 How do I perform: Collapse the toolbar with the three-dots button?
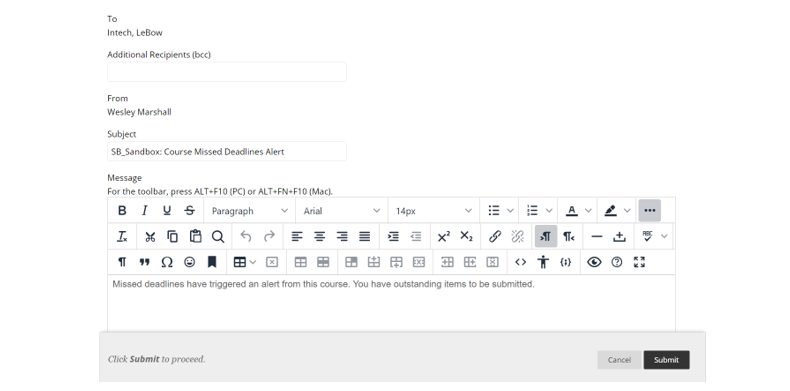click(x=649, y=211)
